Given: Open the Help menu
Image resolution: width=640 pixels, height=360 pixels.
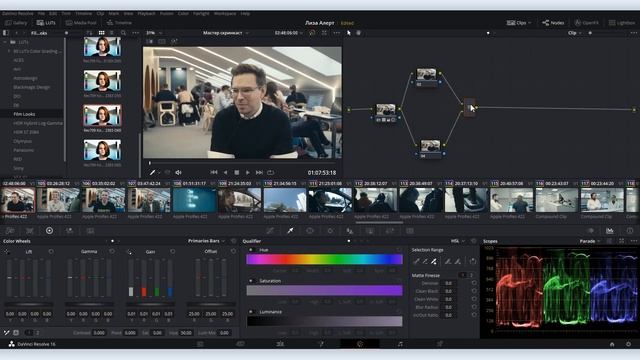Looking at the screenshot, I should click(245, 13).
